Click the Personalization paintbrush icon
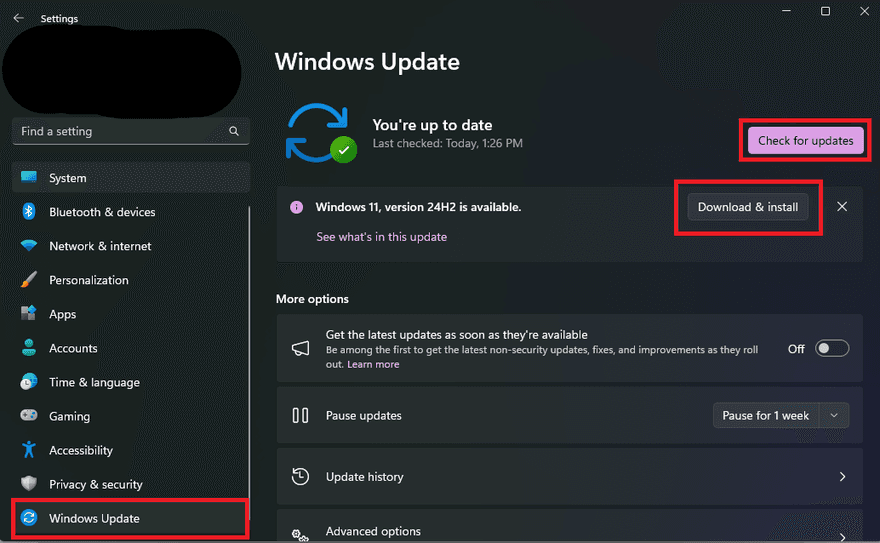Viewport: 880px width, 543px height. (x=29, y=279)
